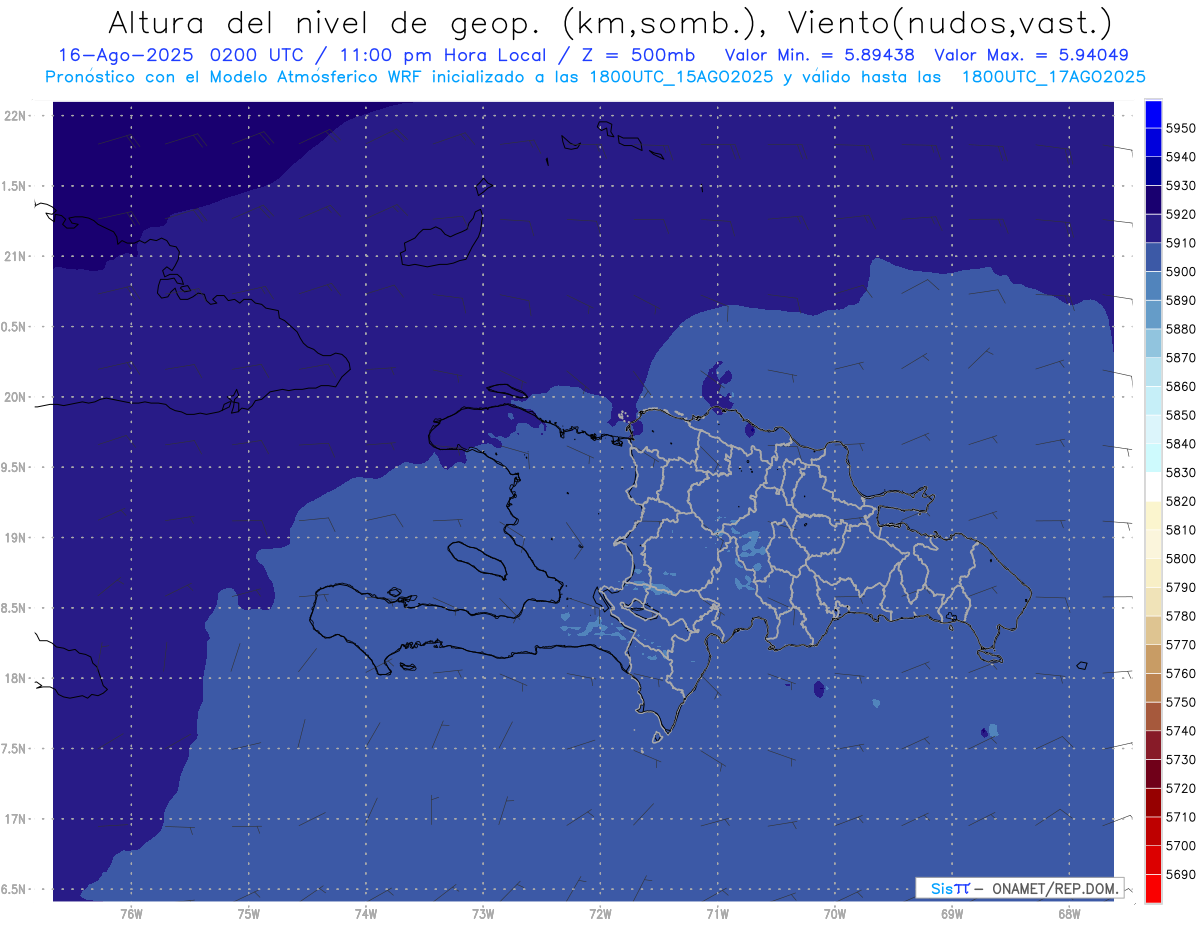Click the colorbar label 5830
Screen dimensions: 1200x927
1180,473
